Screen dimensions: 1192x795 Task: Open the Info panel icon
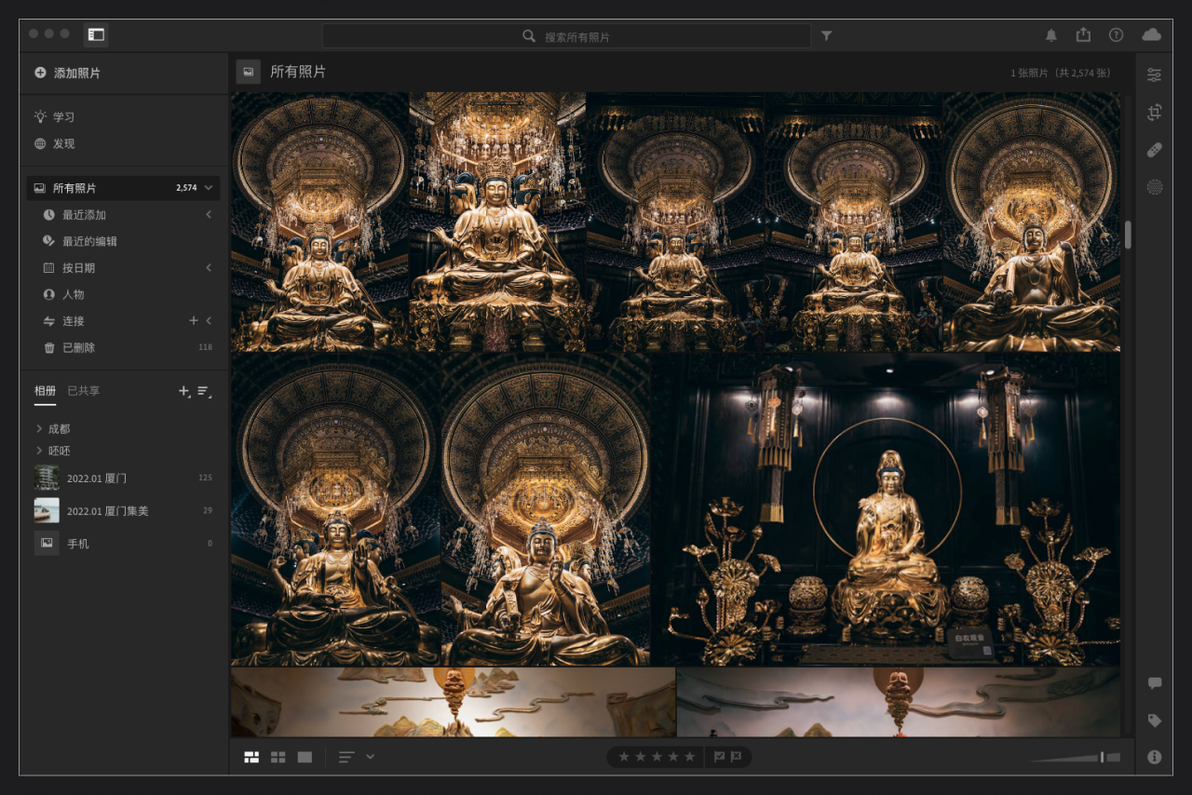pos(1154,757)
